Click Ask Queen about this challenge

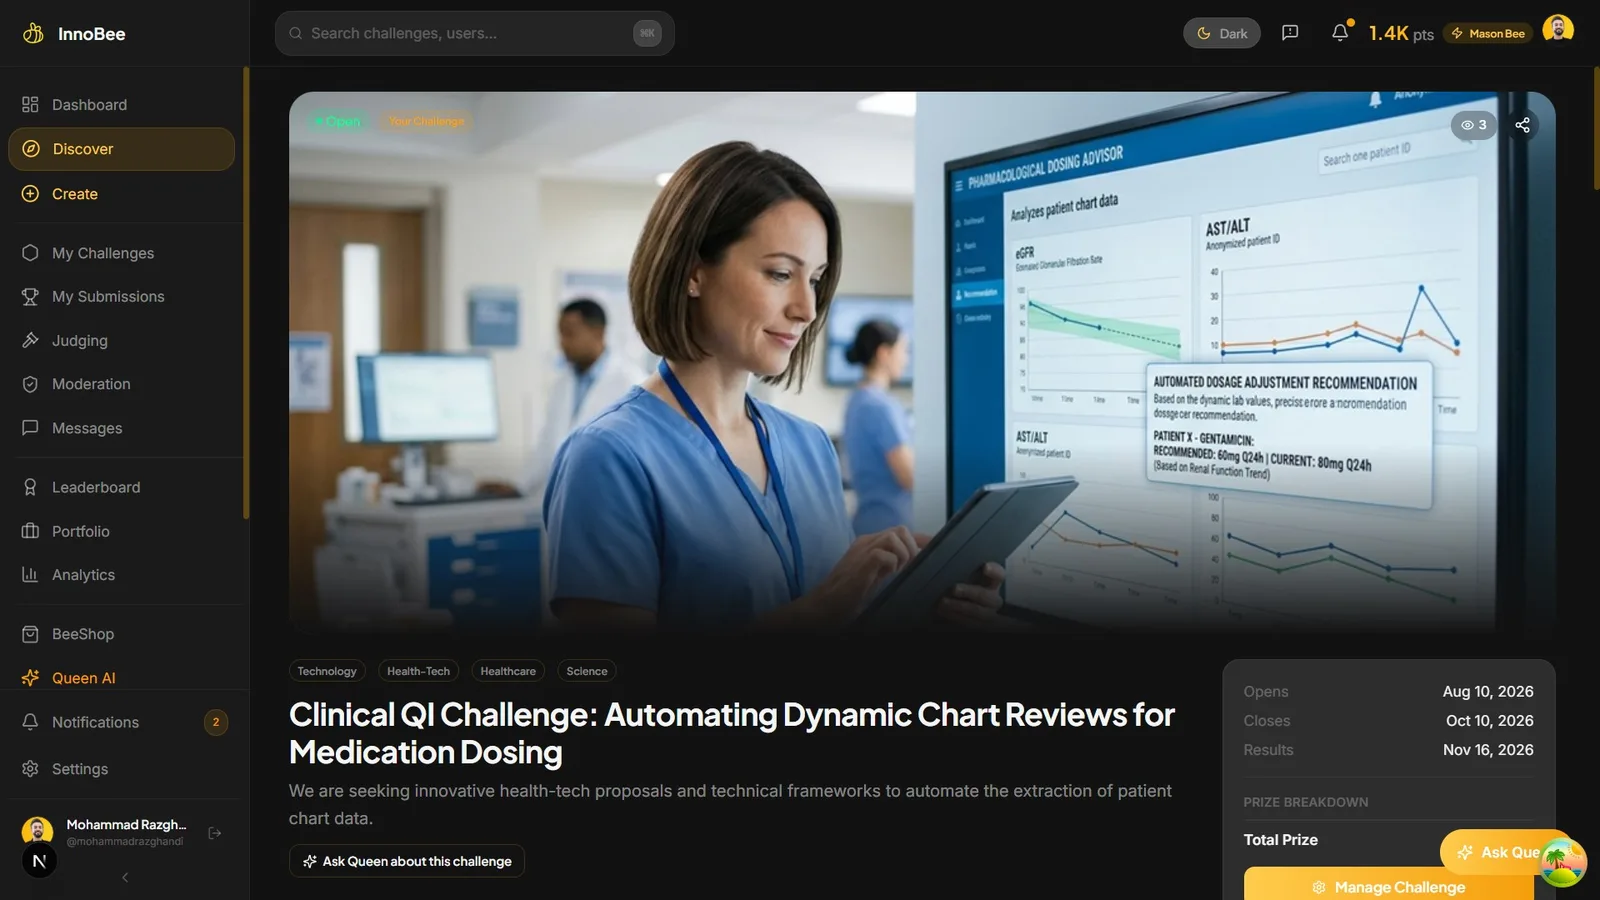click(x=407, y=861)
